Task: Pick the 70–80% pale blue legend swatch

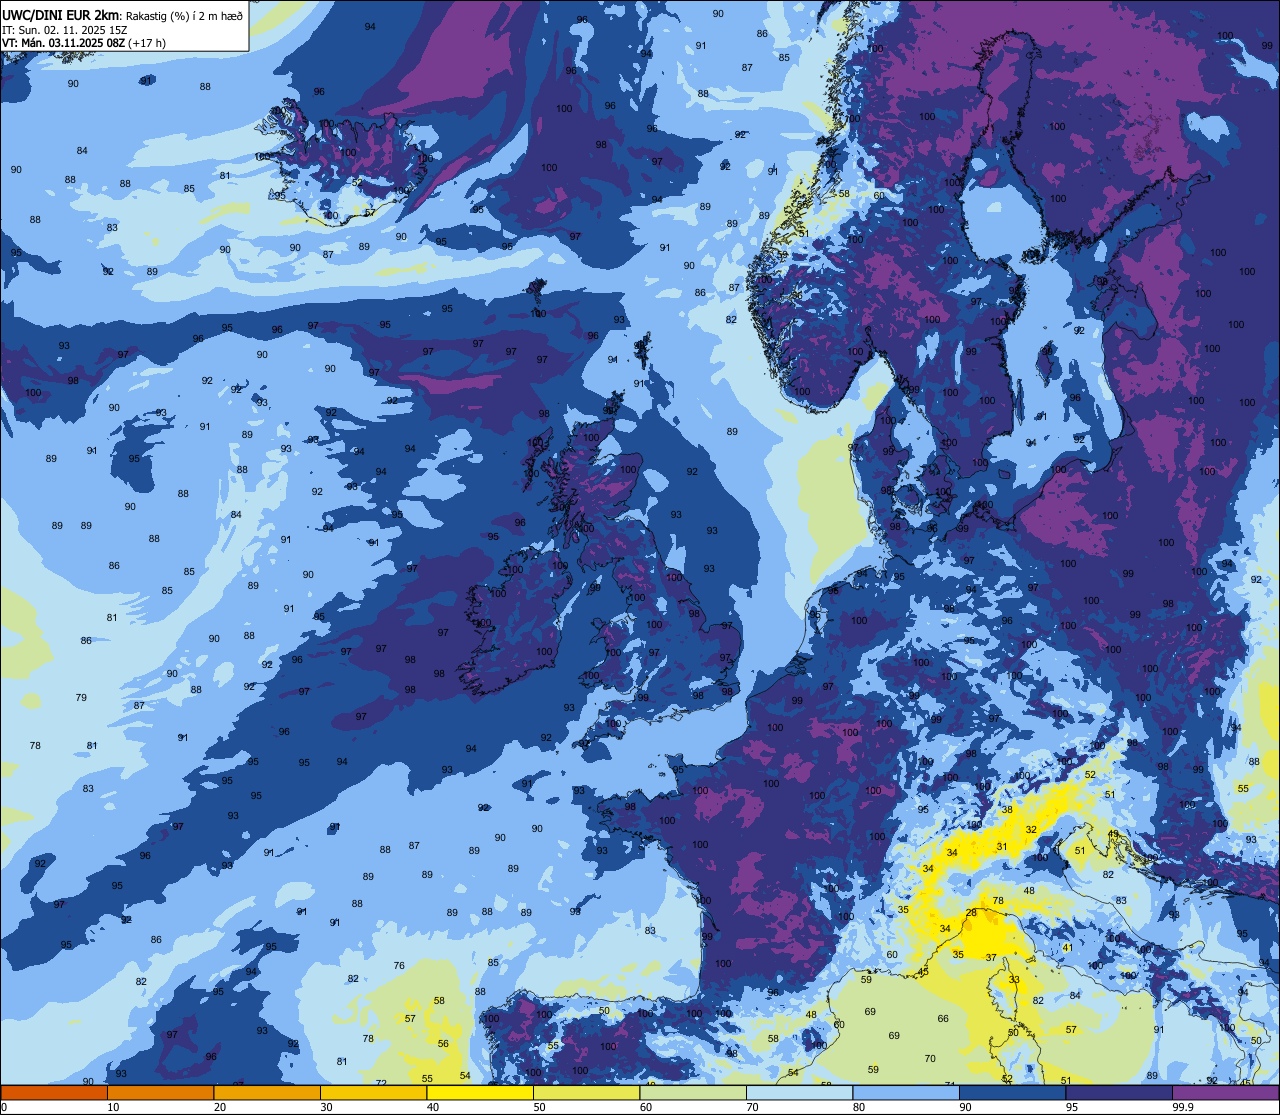Action: tap(800, 1092)
